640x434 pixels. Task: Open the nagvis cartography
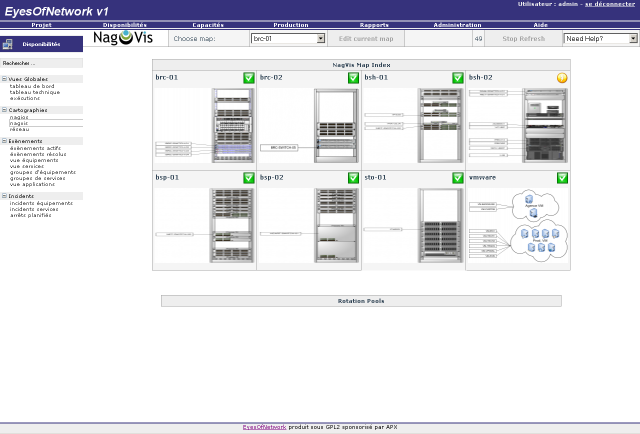[x=19, y=123]
